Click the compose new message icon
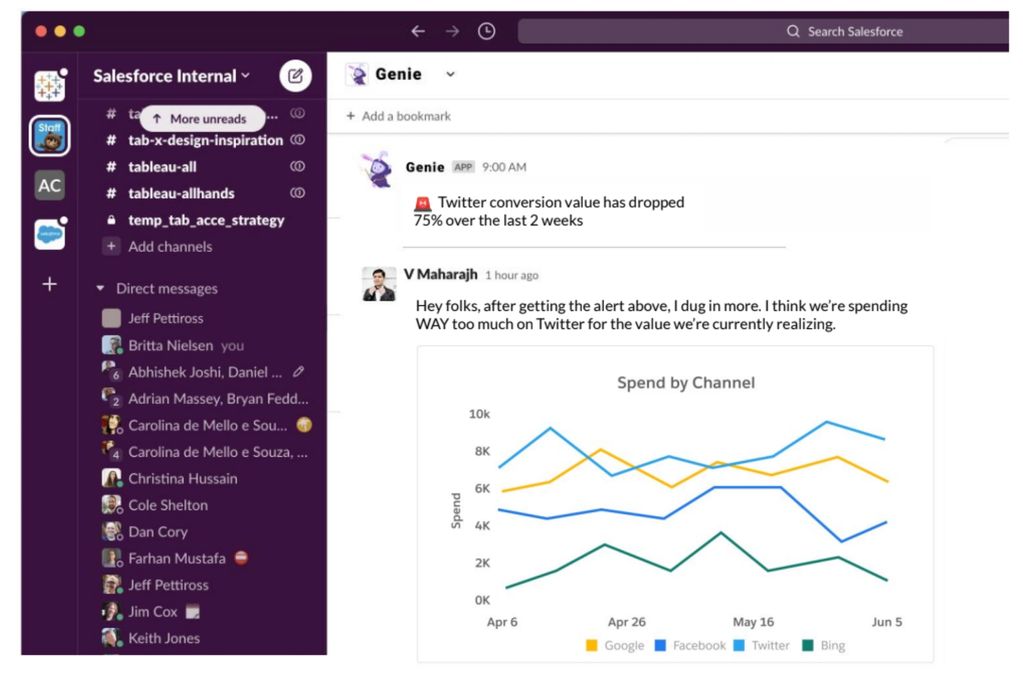This screenshot has width=1023, height=679. pyautogui.click(x=295, y=75)
